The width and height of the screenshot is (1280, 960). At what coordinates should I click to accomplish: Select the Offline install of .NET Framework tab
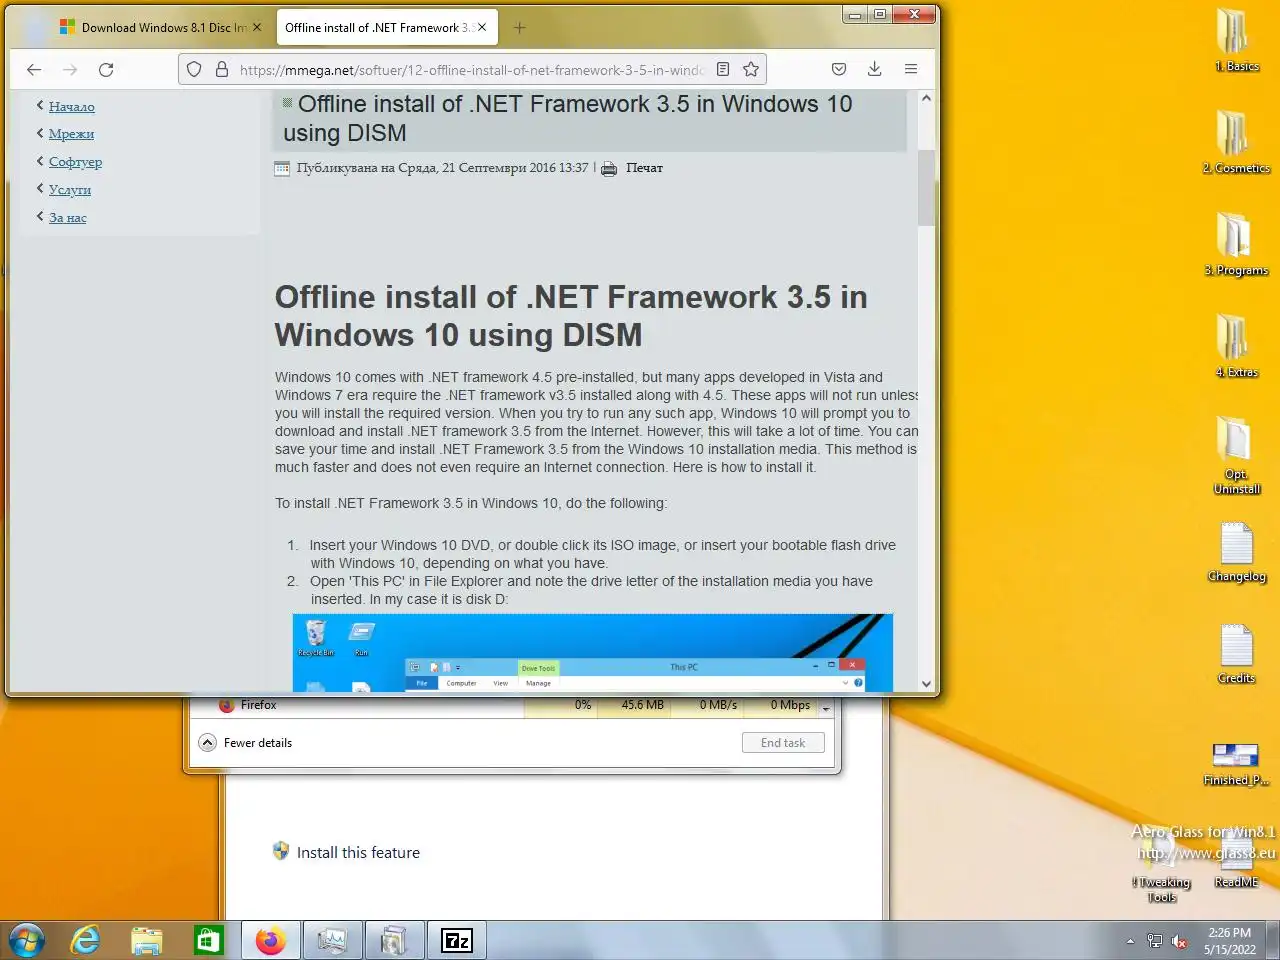385,27
